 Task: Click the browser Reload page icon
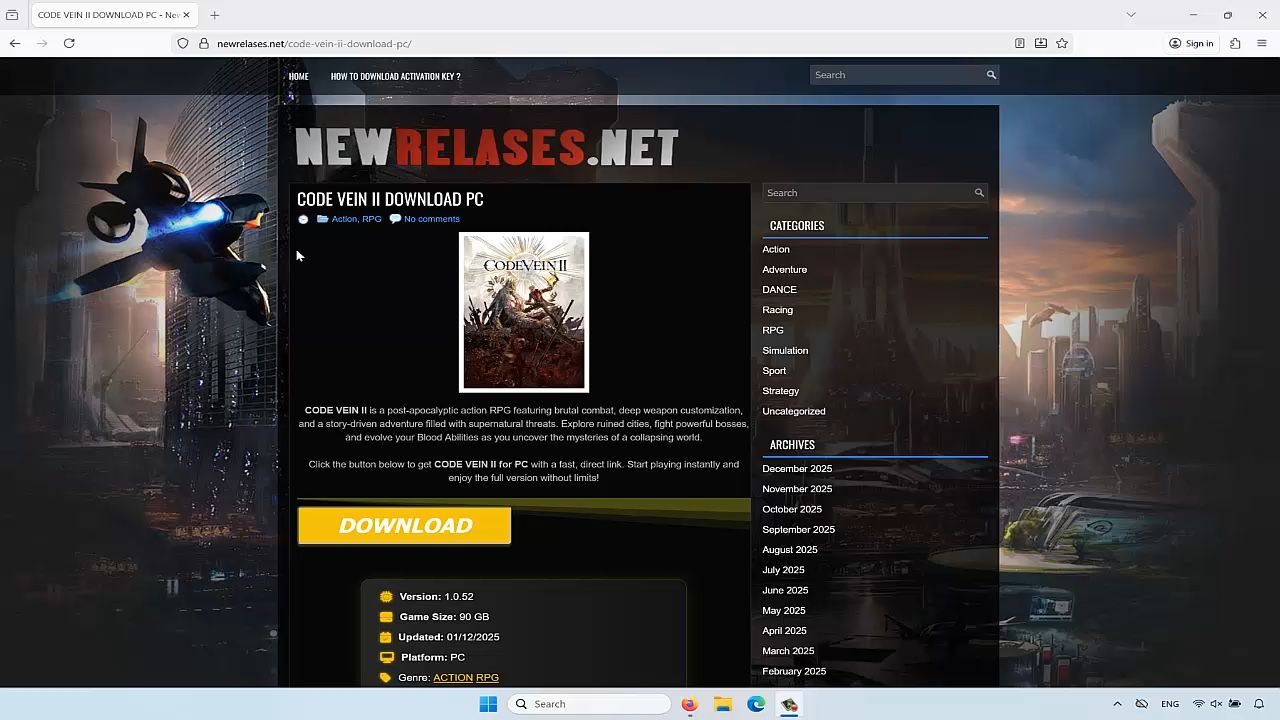(69, 43)
